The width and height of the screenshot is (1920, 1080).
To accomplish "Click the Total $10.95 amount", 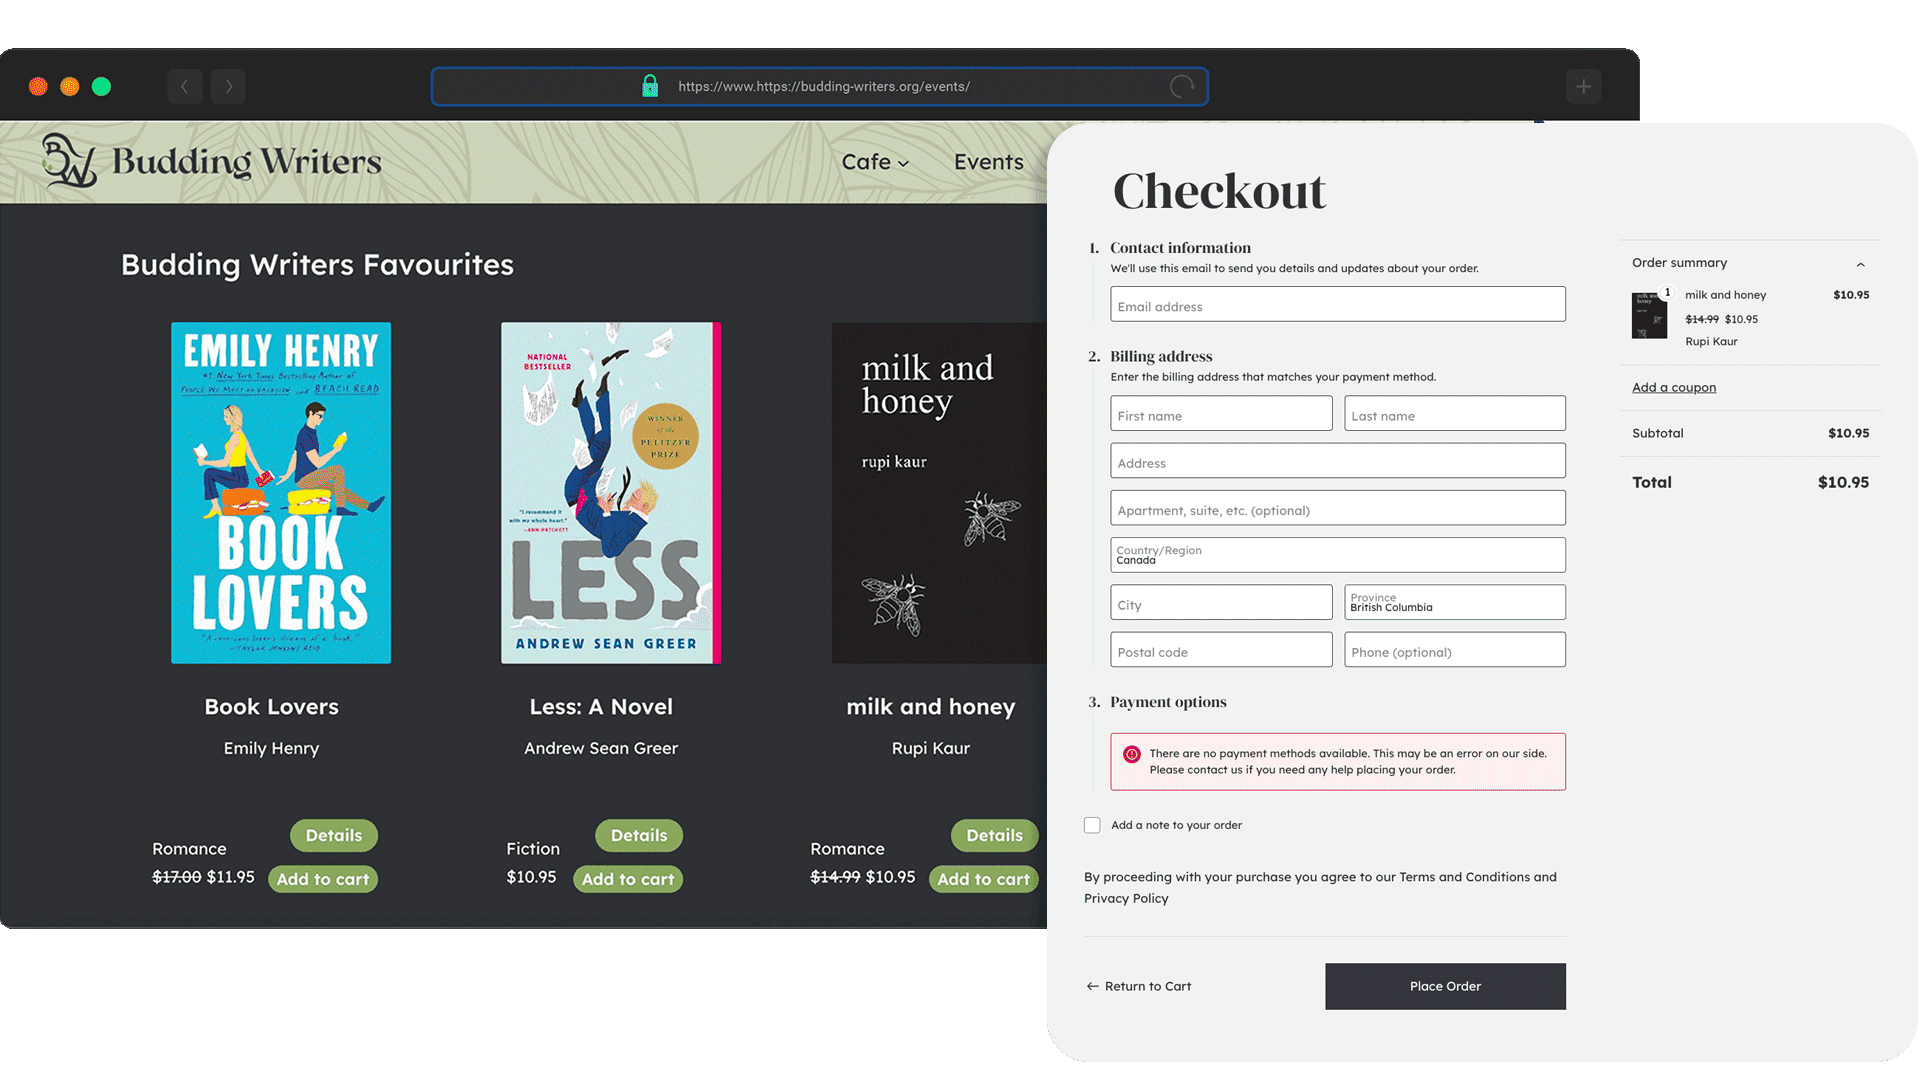I will [x=1843, y=483].
